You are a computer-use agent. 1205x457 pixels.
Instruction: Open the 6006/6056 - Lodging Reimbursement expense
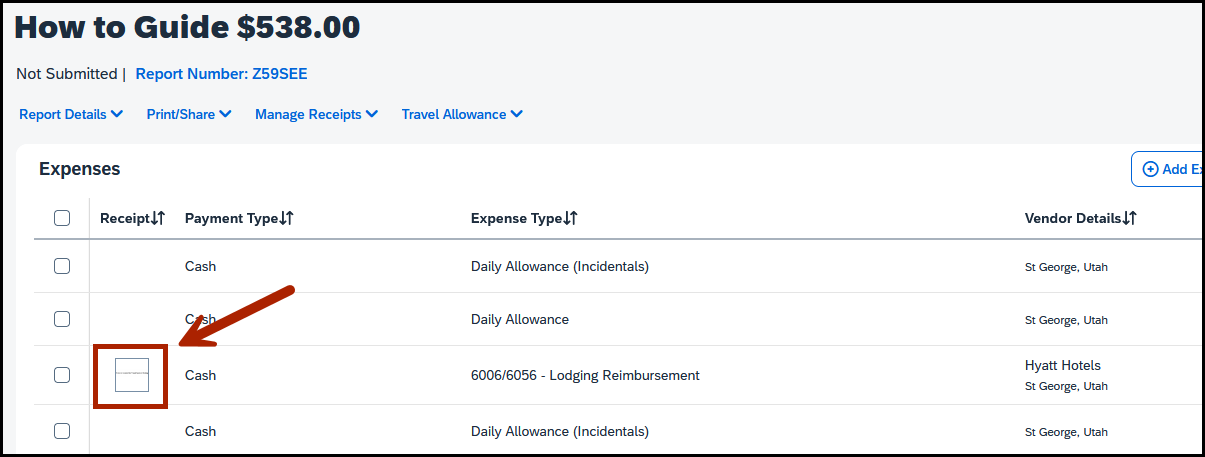(x=585, y=375)
